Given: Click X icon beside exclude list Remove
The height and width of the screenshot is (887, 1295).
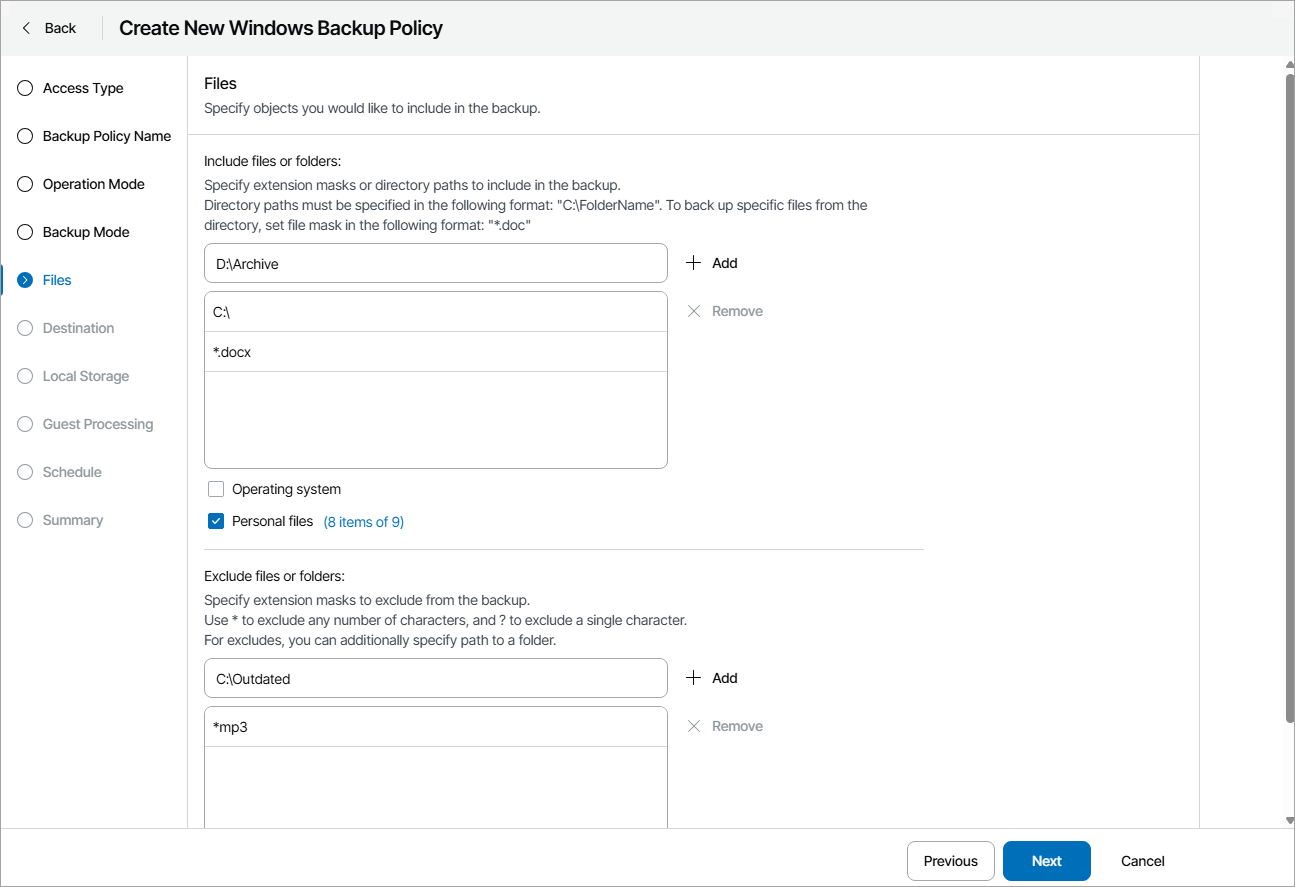Looking at the screenshot, I should pos(694,726).
